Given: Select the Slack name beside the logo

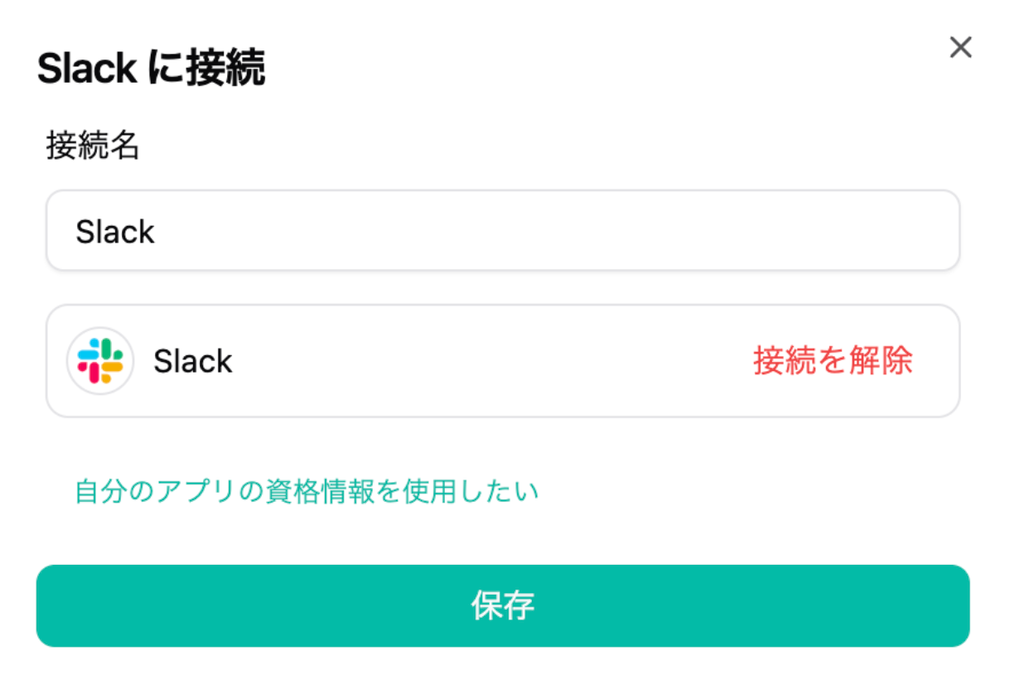Looking at the screenshot, I should click(x=192, y=361).
